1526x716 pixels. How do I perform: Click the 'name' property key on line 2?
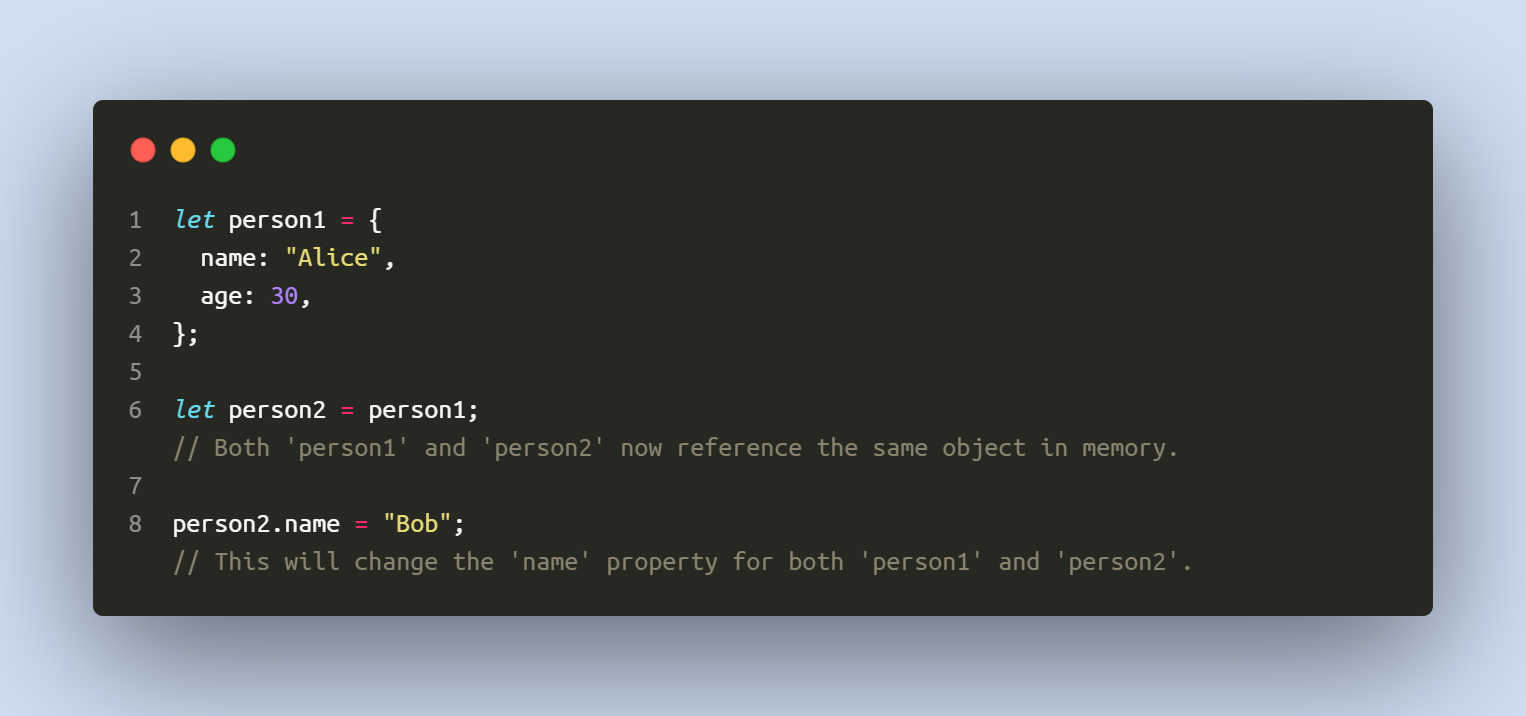click(228, 258)
